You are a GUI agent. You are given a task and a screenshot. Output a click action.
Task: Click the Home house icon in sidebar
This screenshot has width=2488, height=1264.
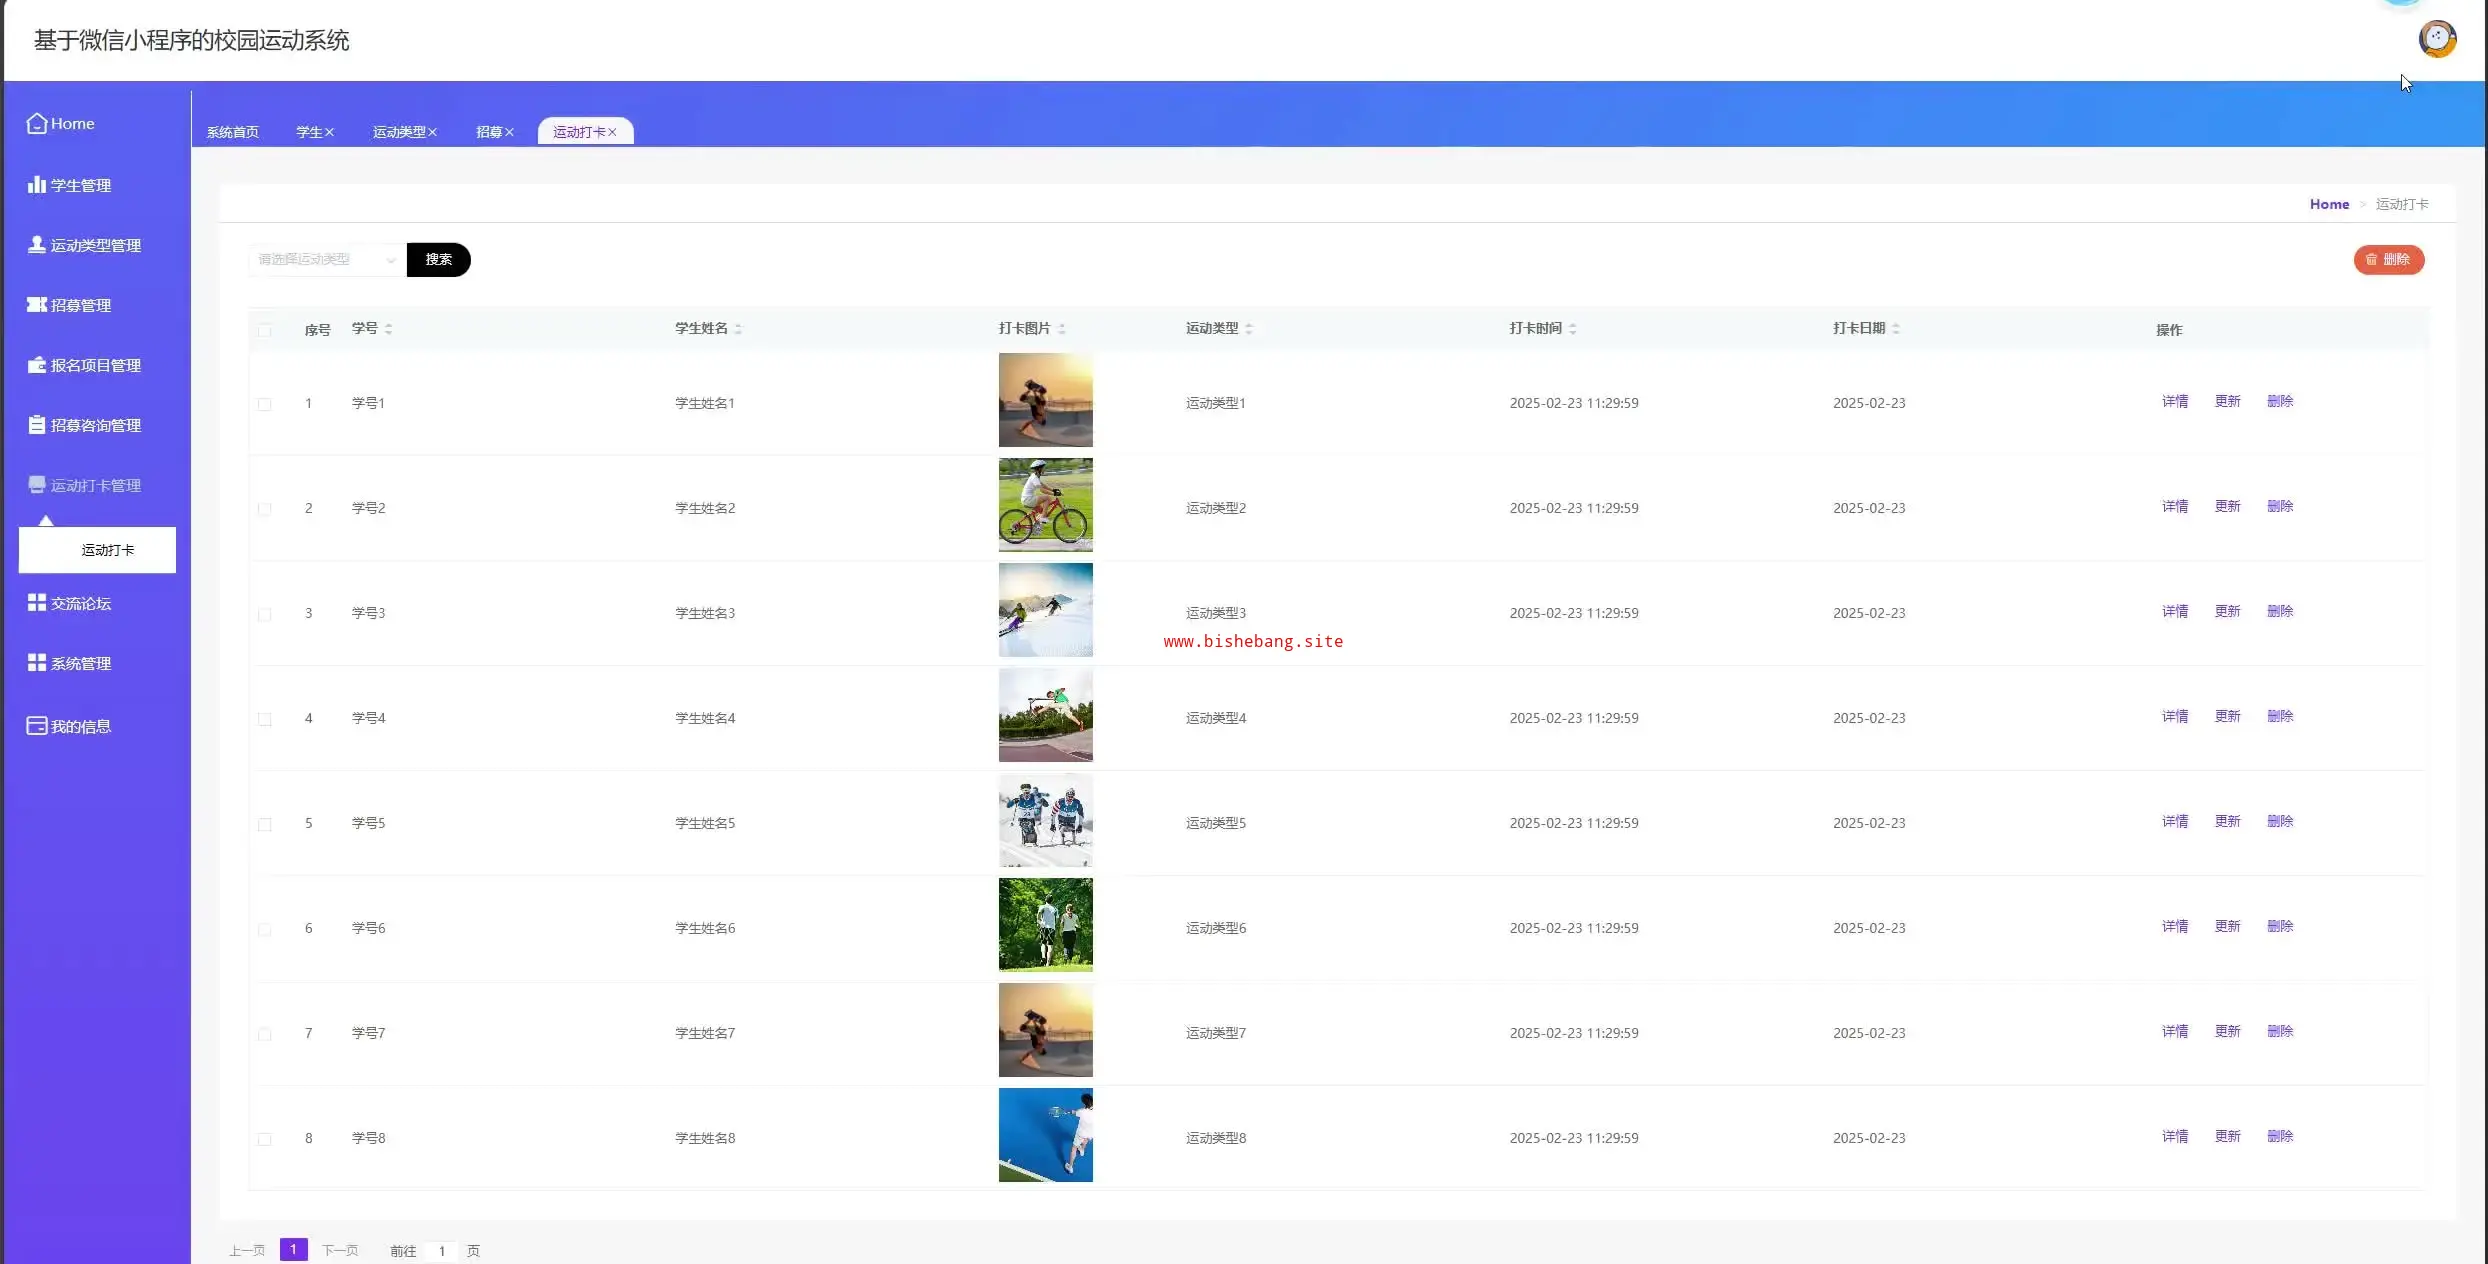[37, 123]
